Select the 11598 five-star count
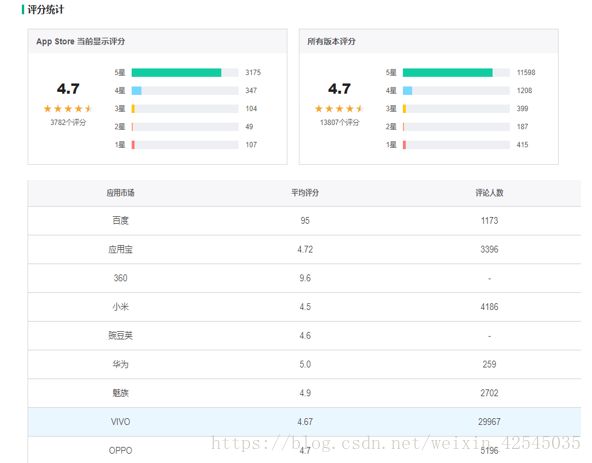 [526, 73]
